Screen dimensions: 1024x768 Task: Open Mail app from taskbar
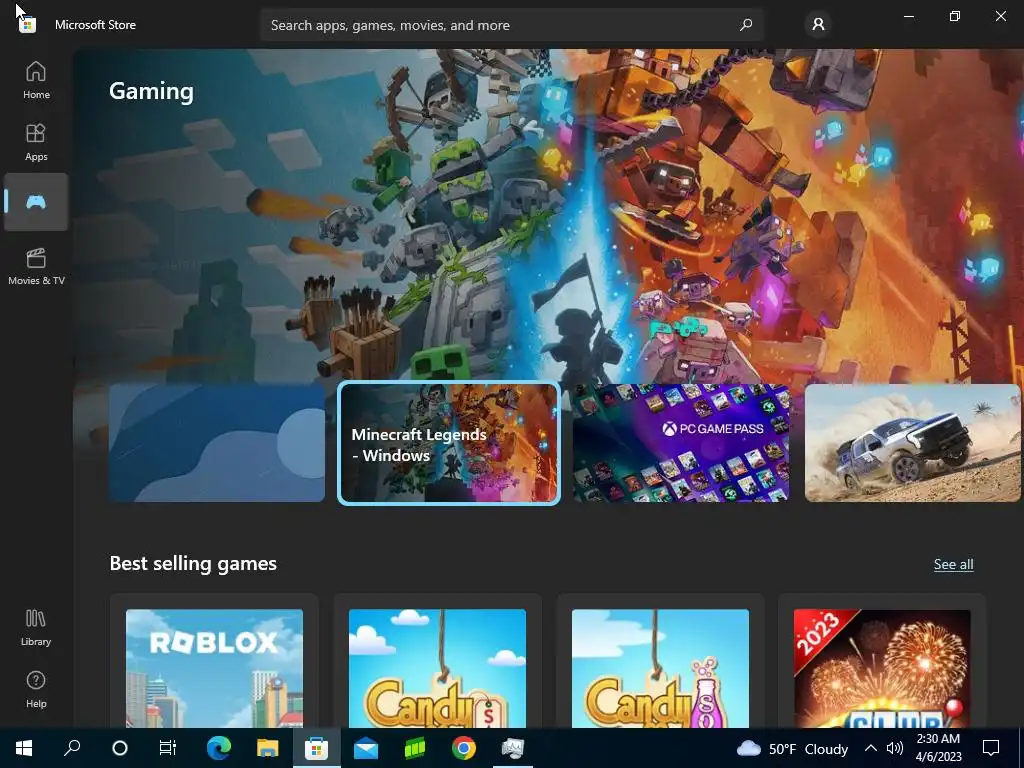pyautogui.click(x=366, y=748)
